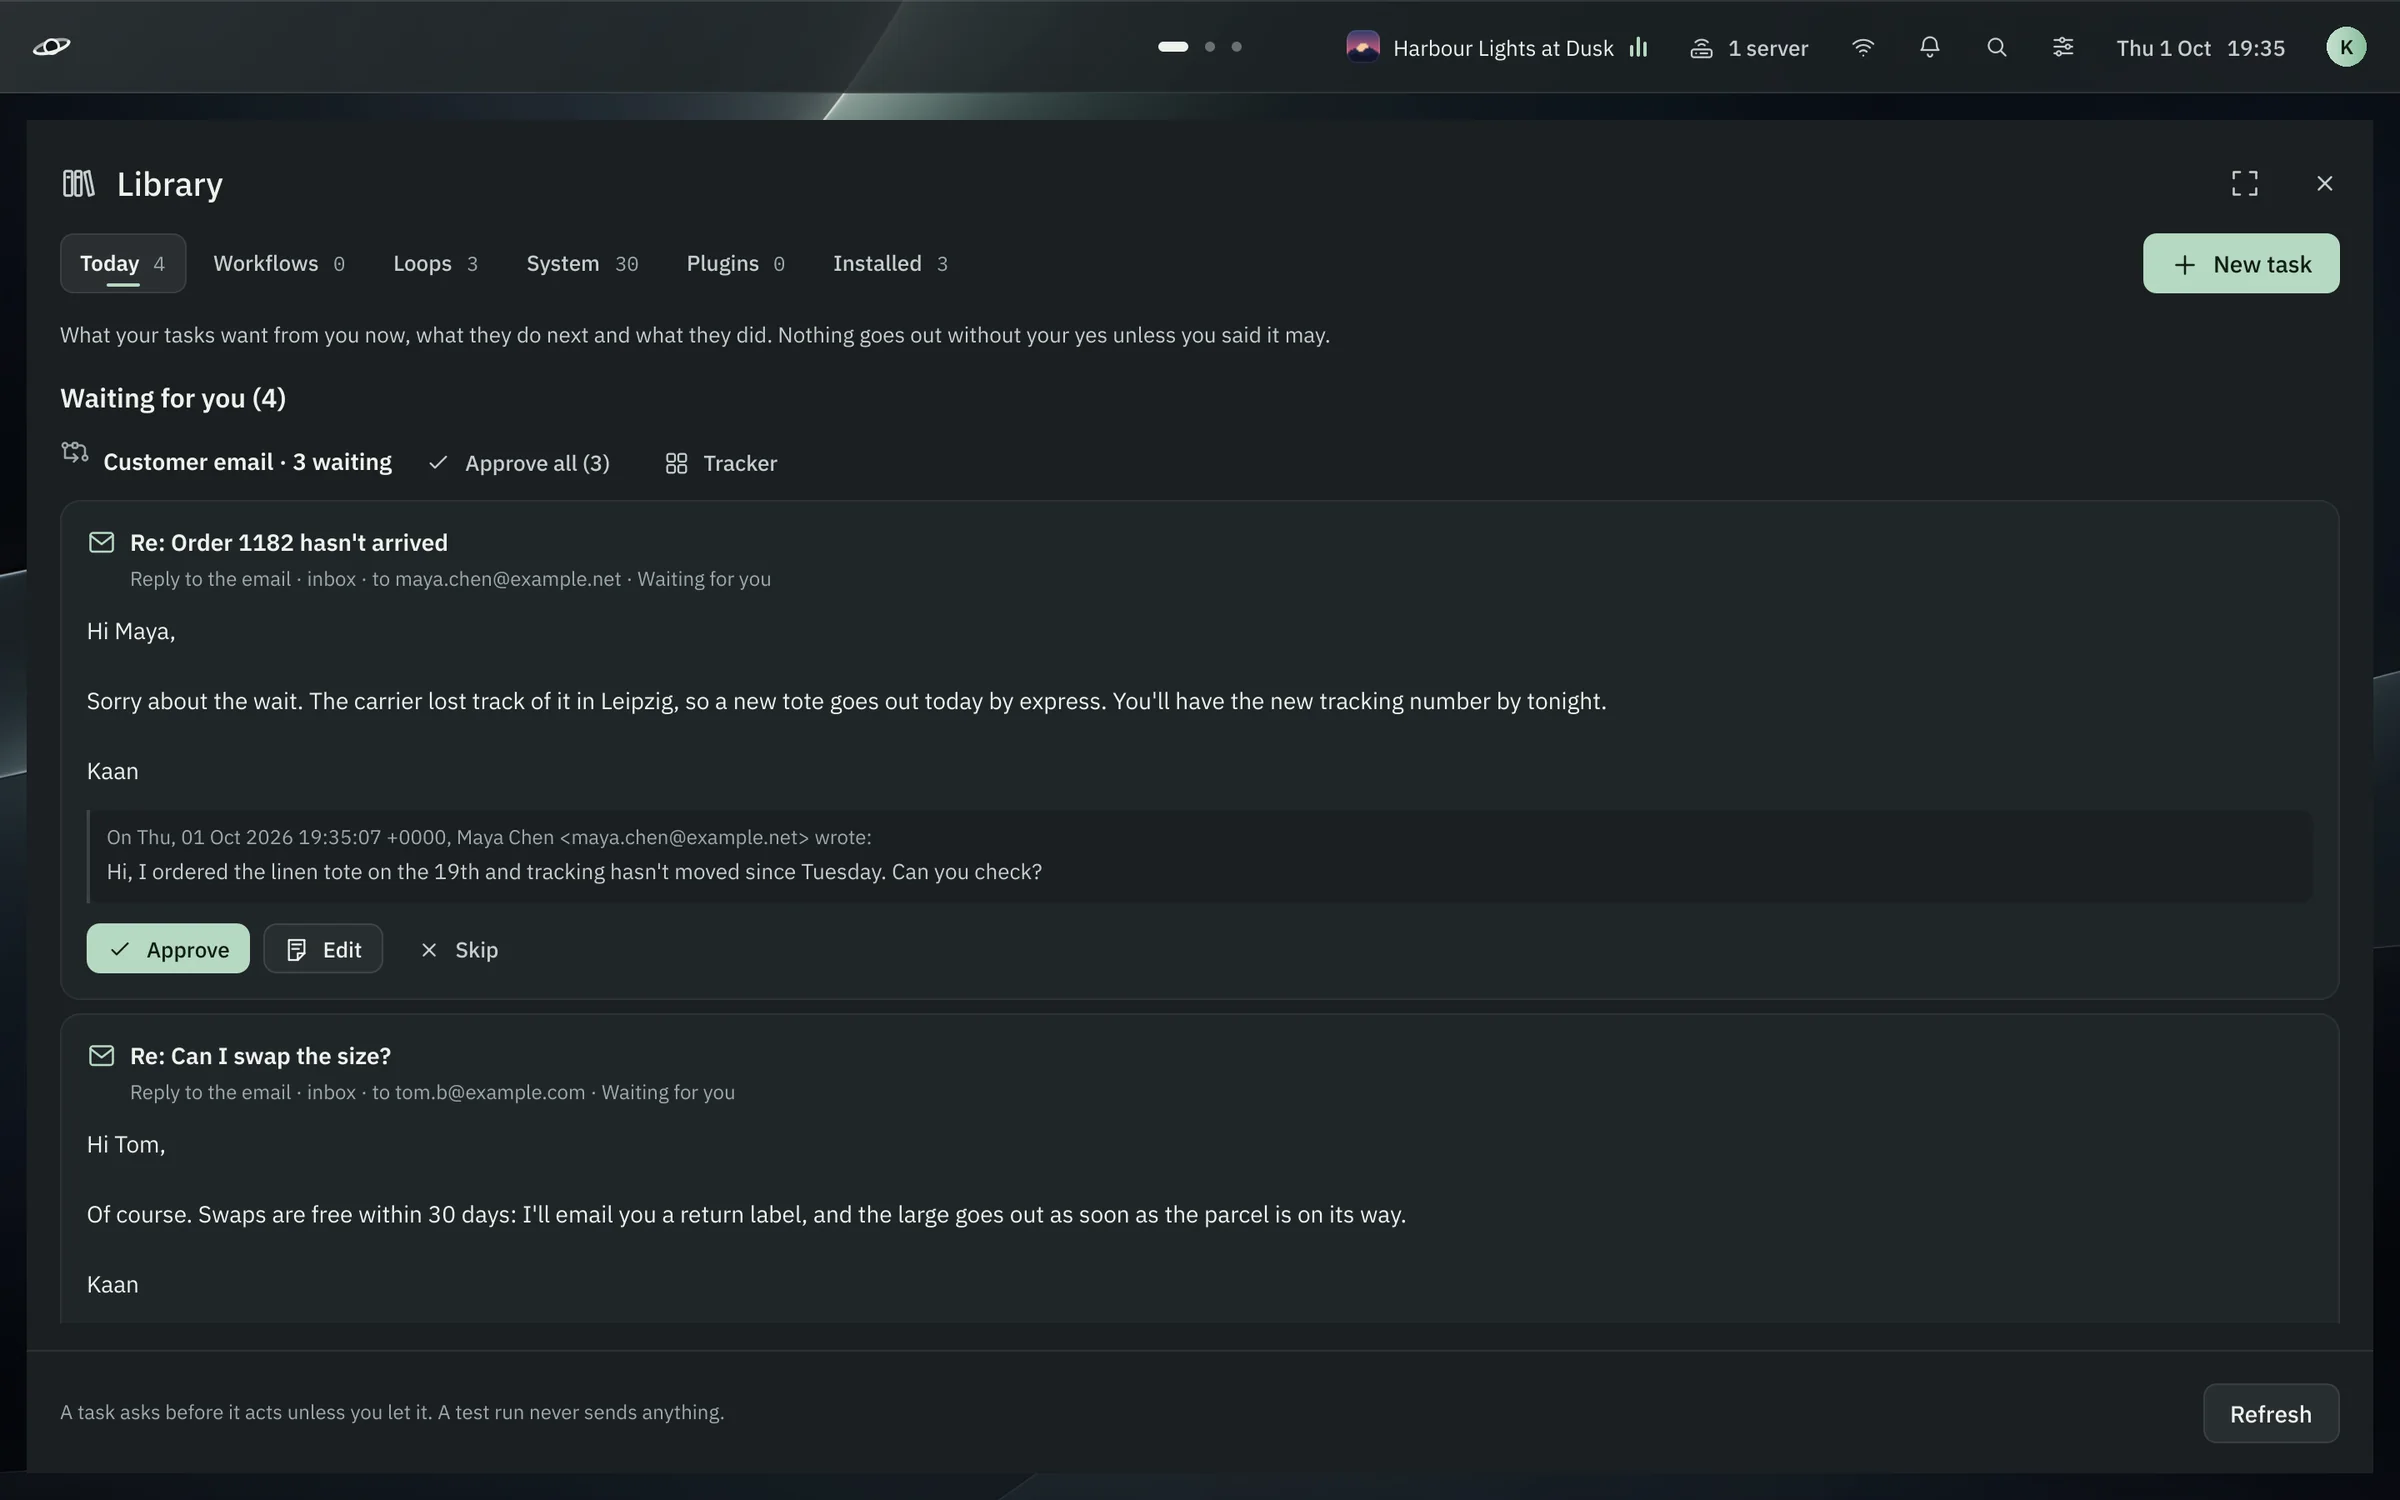Open Harbour Lights at Dusk player
This screenshot has width=2400, height=1500.
click(x=1497, y=47)
